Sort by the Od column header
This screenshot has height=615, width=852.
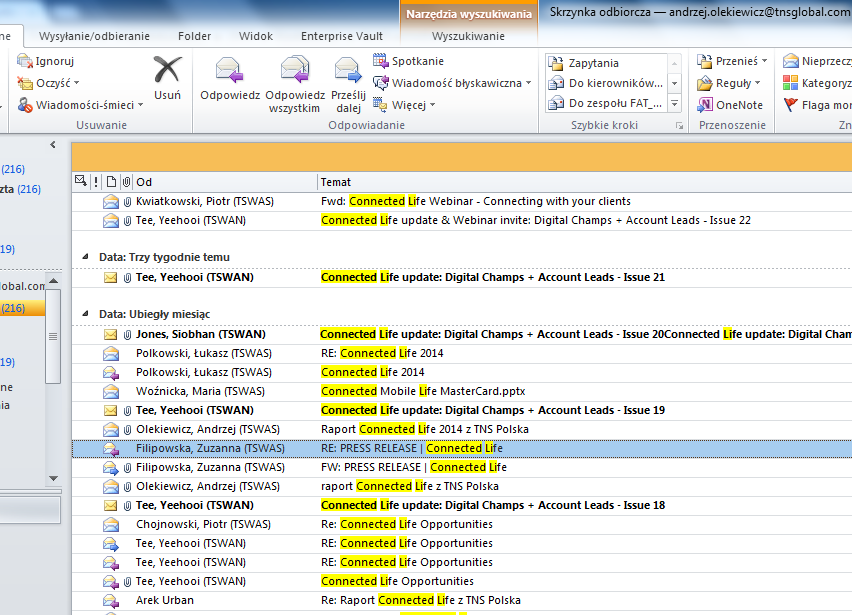(224, 182)
